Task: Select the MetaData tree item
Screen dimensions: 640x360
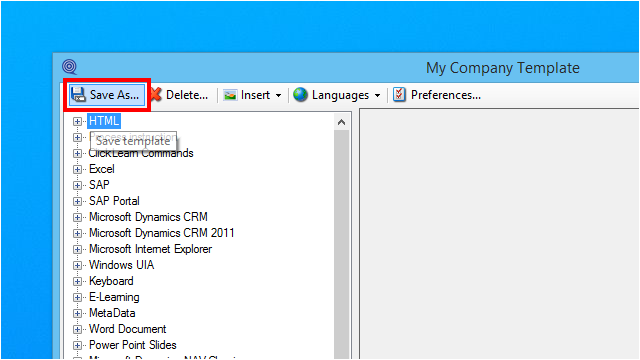Action: click(112, 313)
